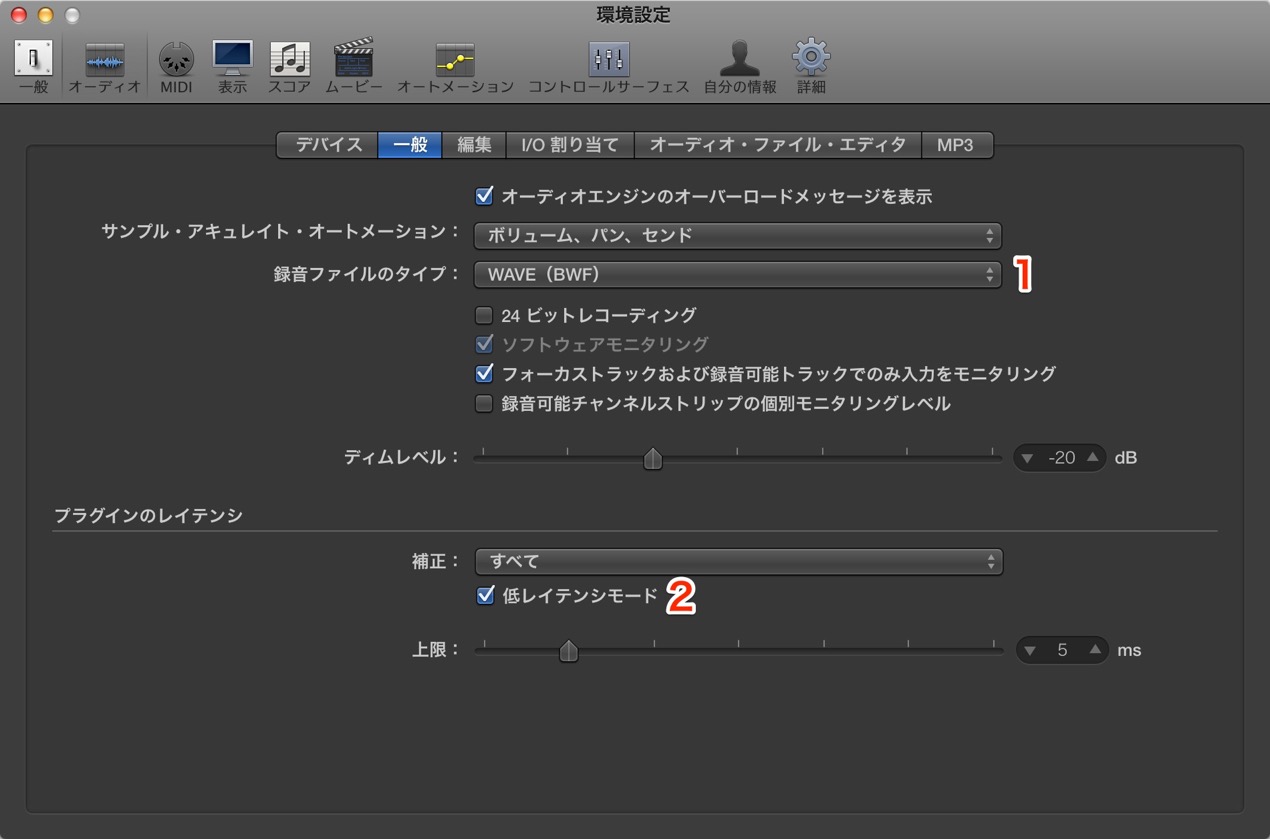Open the スコア score icon

click(x=290, y=59)
